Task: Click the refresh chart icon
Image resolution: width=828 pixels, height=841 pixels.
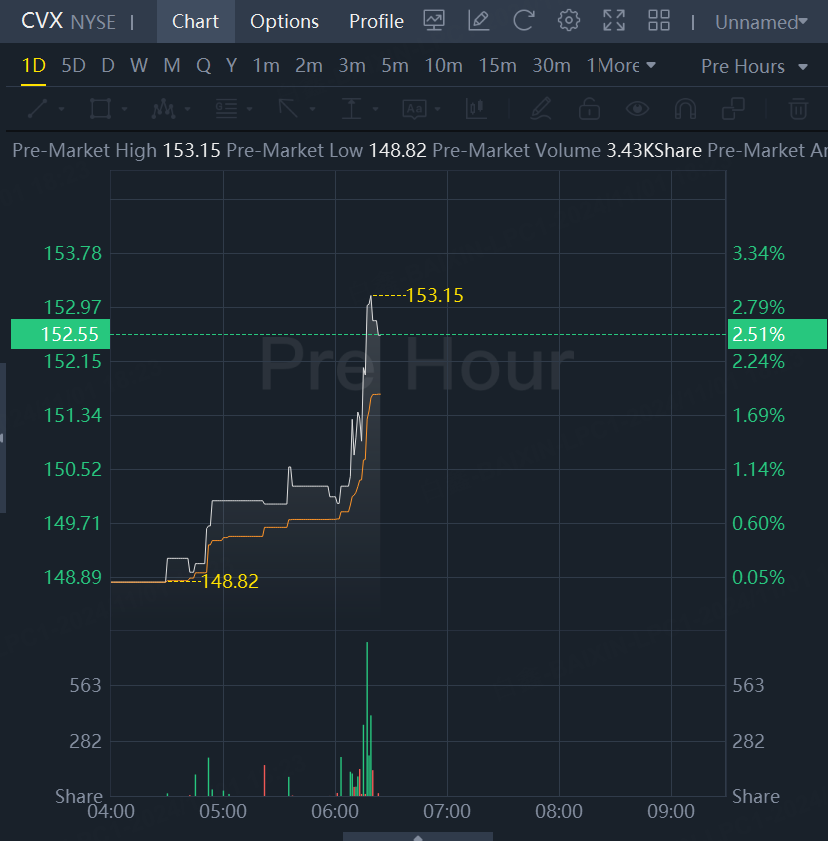Action: coord(523,21)
